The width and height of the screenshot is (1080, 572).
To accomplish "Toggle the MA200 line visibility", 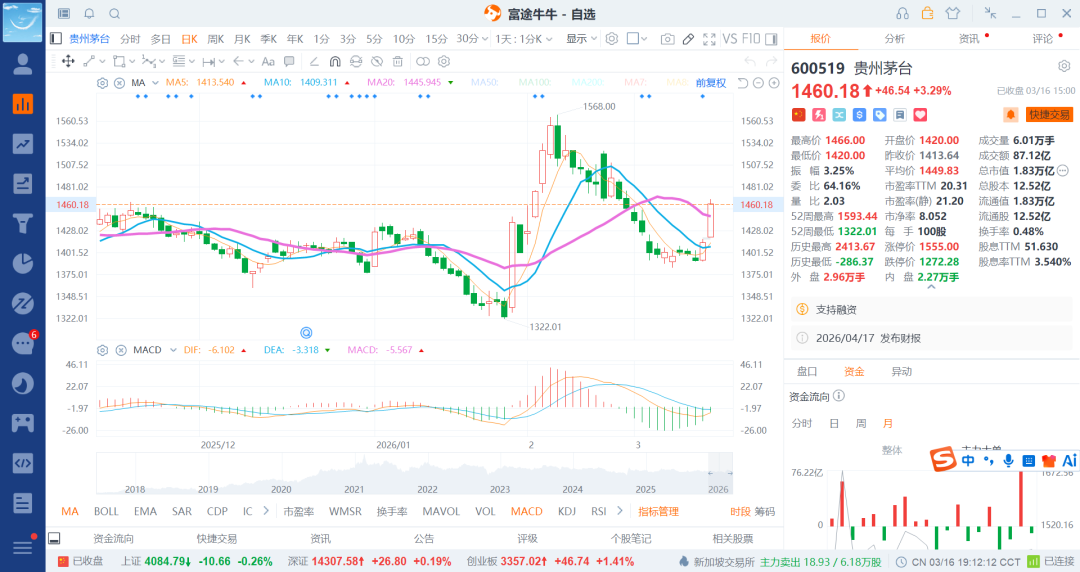I will pos(588,83).
